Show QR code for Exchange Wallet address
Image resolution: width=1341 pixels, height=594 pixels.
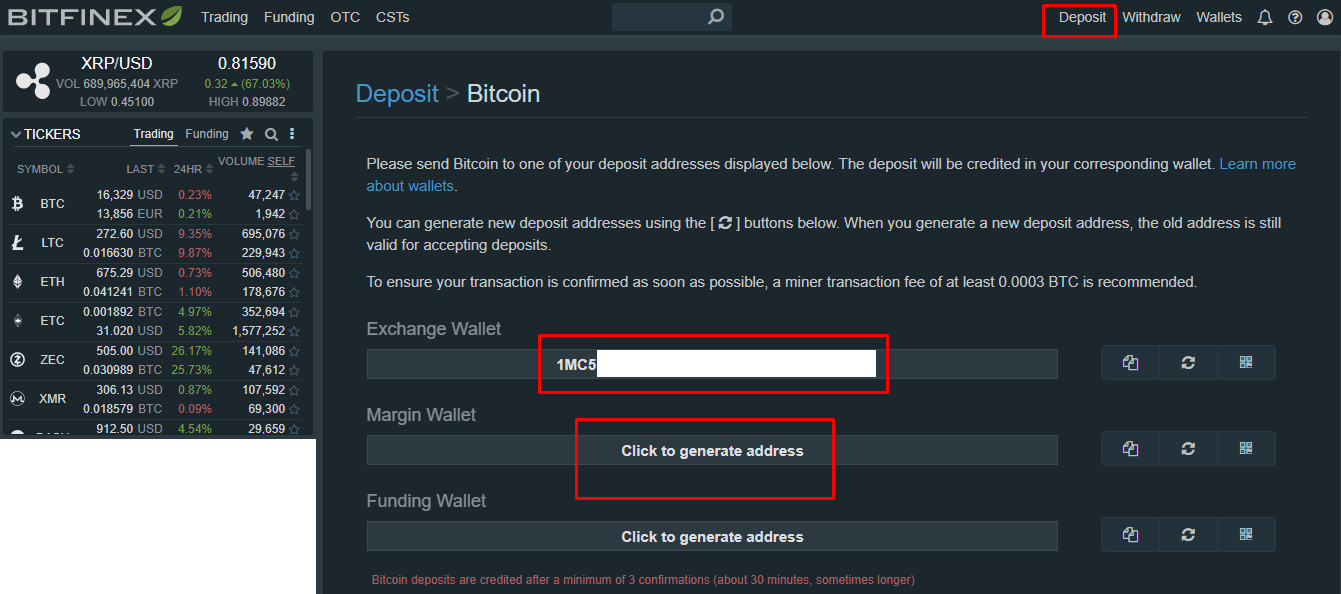point(1246,363)
